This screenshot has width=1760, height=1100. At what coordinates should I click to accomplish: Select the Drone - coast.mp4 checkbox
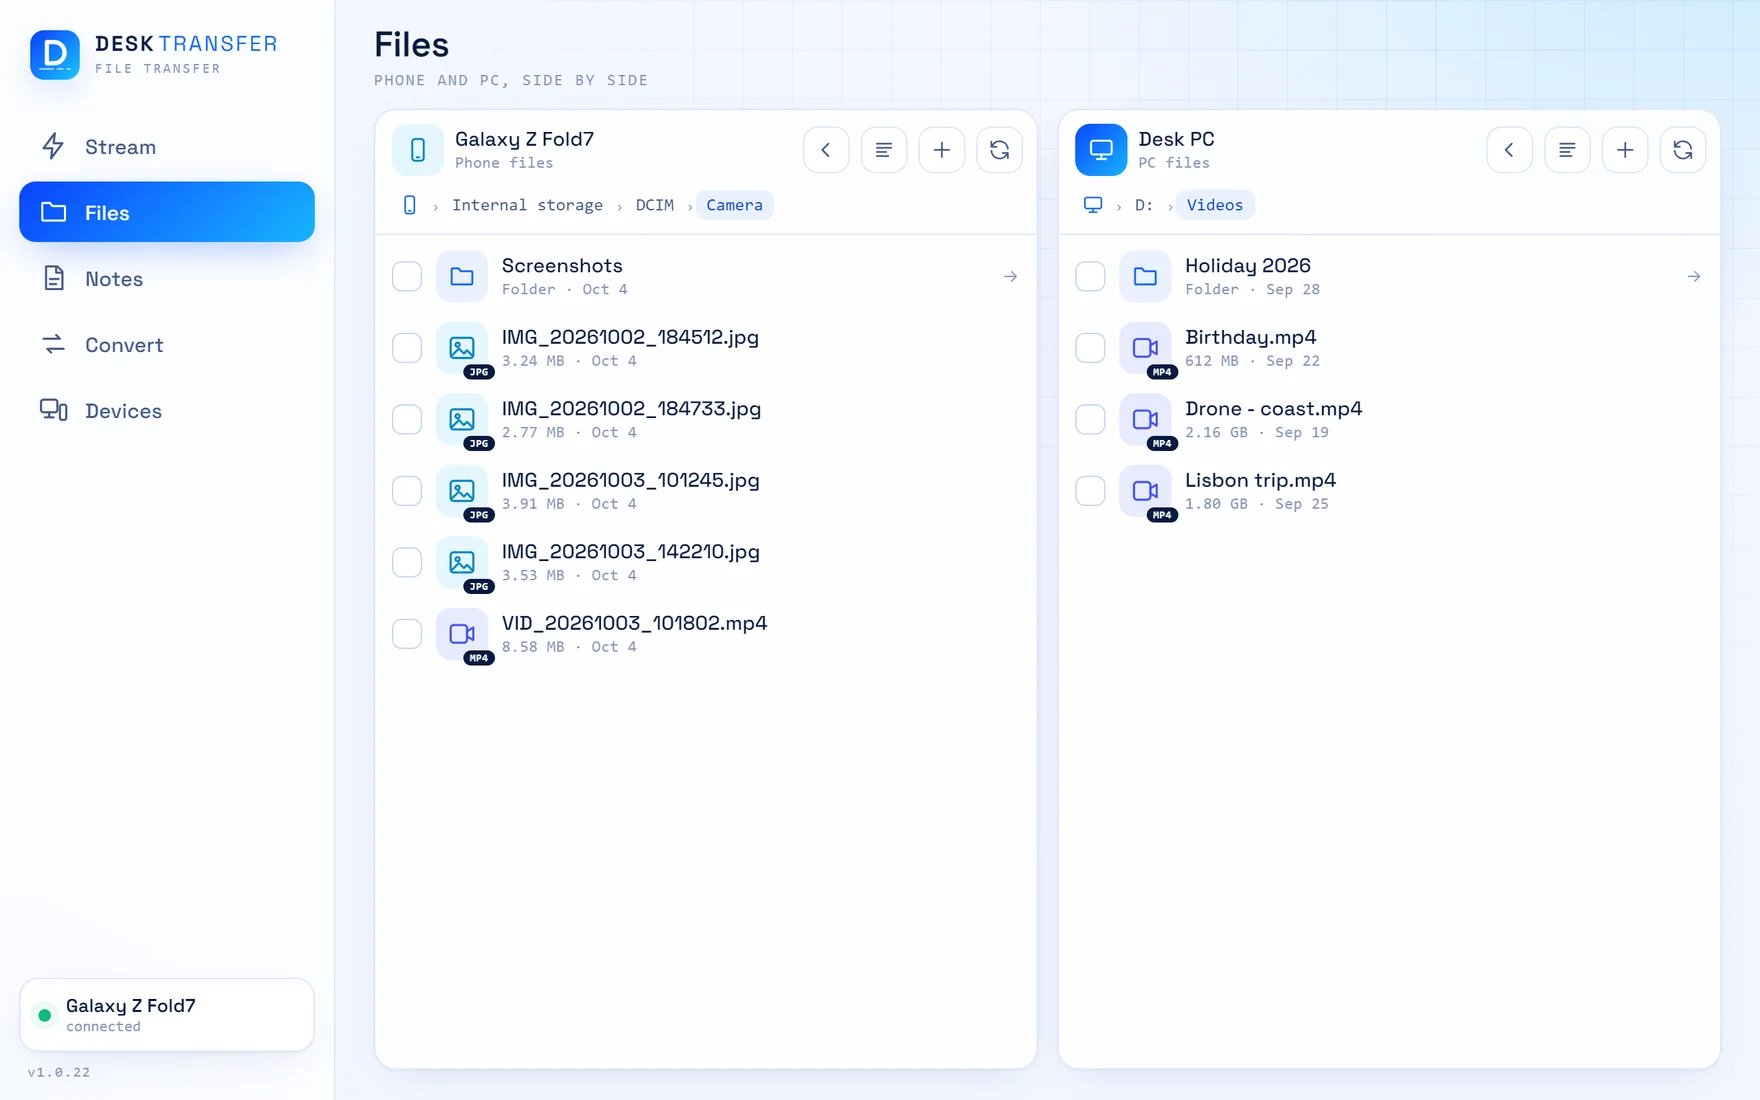coord(1090,420)
